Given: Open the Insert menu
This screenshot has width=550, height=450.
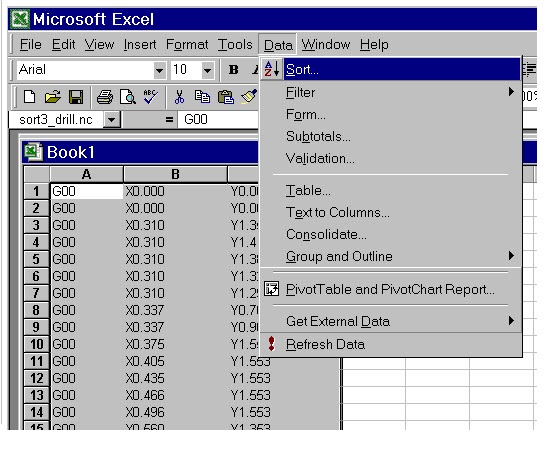Looking at the screenshot, I should coord(140,45).
